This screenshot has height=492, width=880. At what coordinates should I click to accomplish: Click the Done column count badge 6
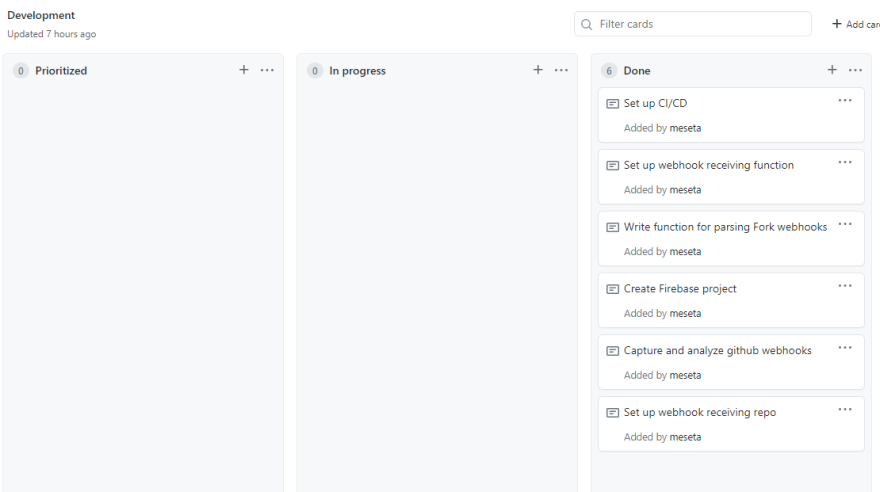609,71
